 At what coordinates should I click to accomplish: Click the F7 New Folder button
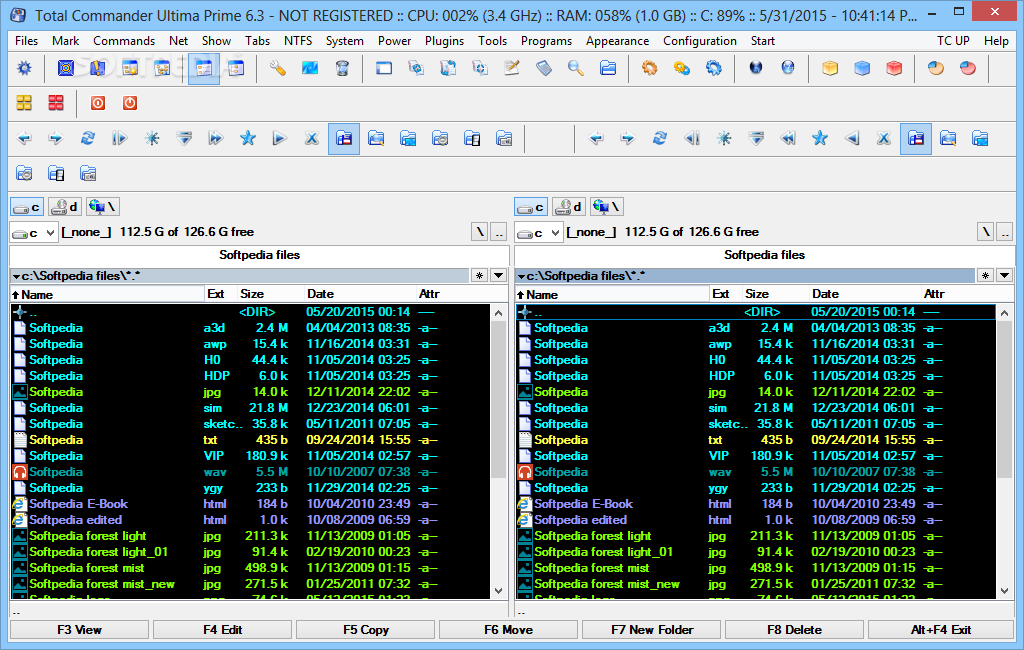652,630
